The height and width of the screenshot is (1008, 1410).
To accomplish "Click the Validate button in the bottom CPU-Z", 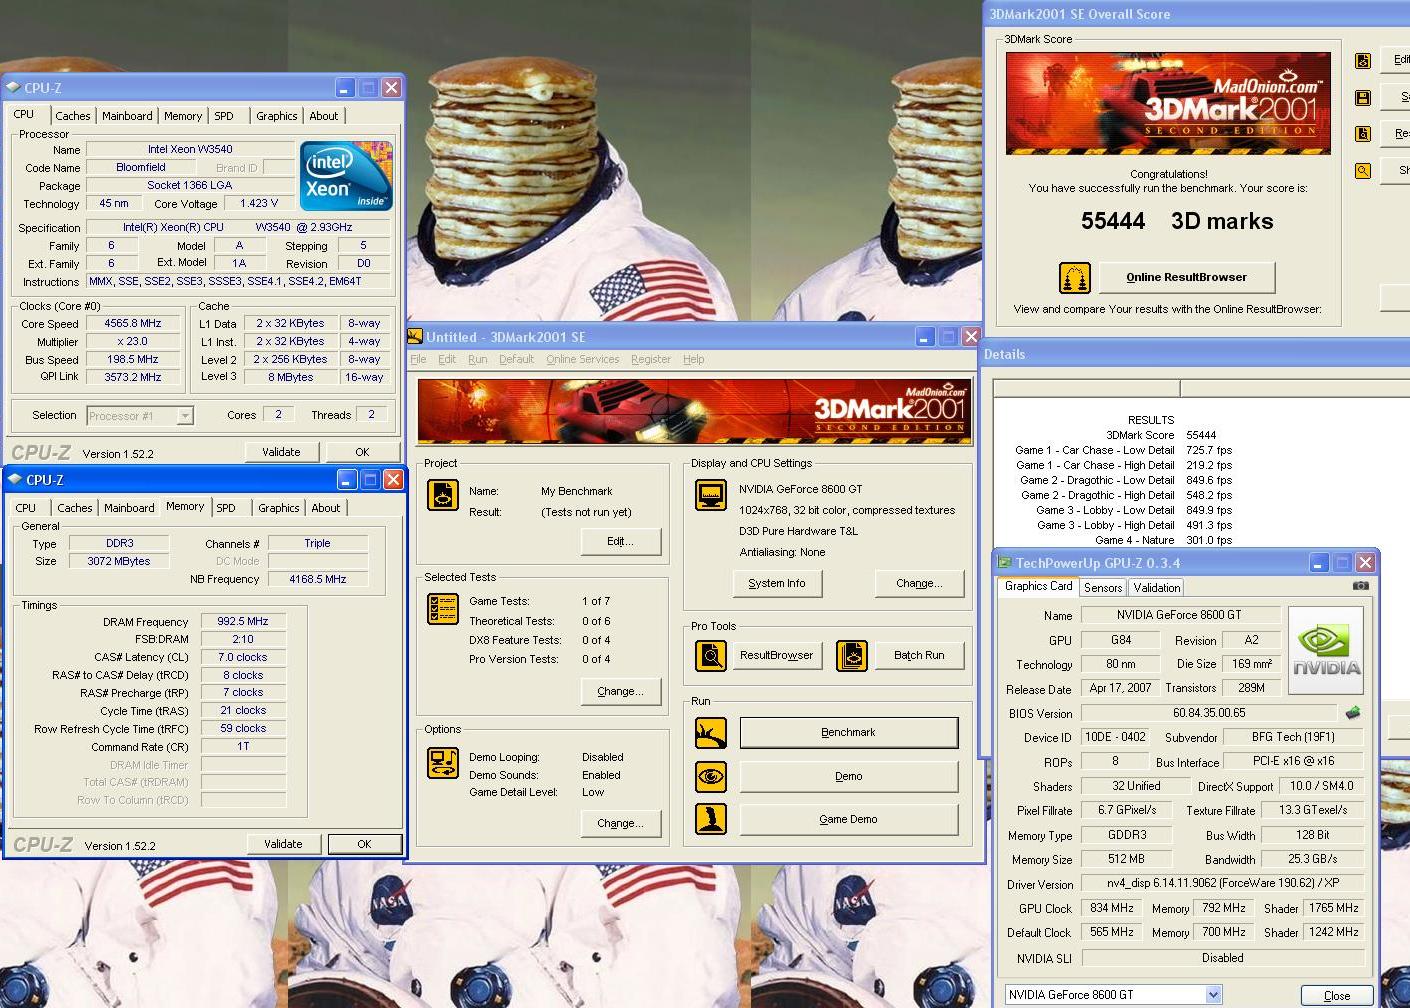I will pos(283,844).
